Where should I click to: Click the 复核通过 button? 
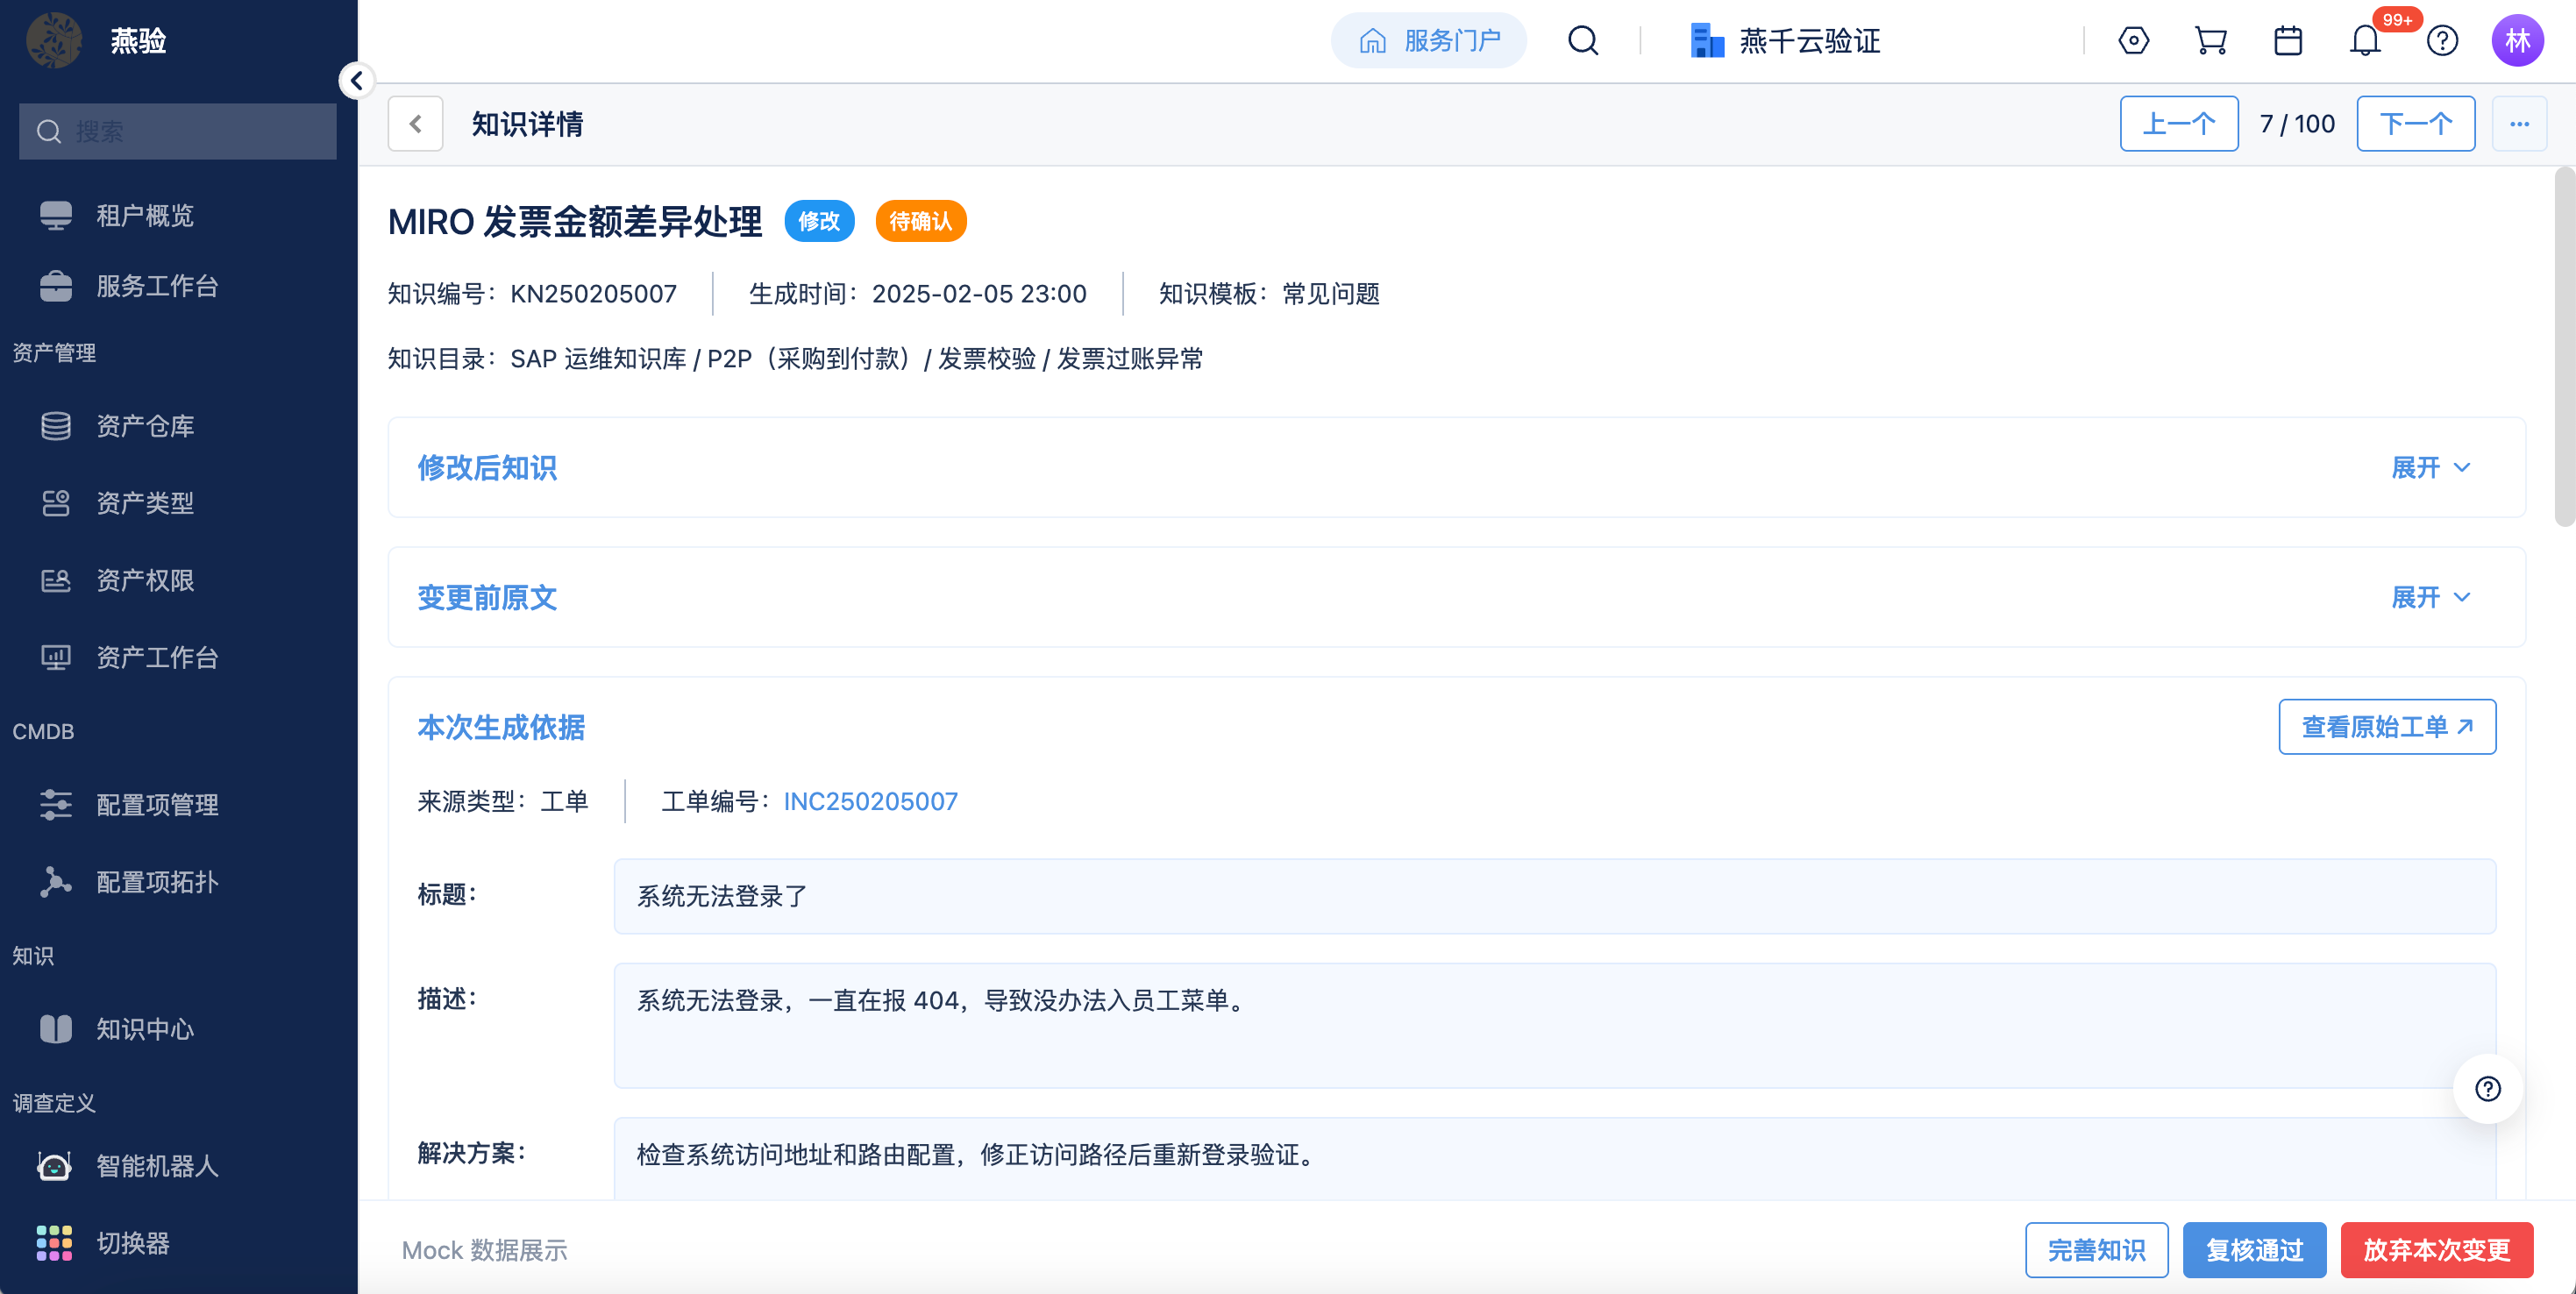coord(2254,1250)
